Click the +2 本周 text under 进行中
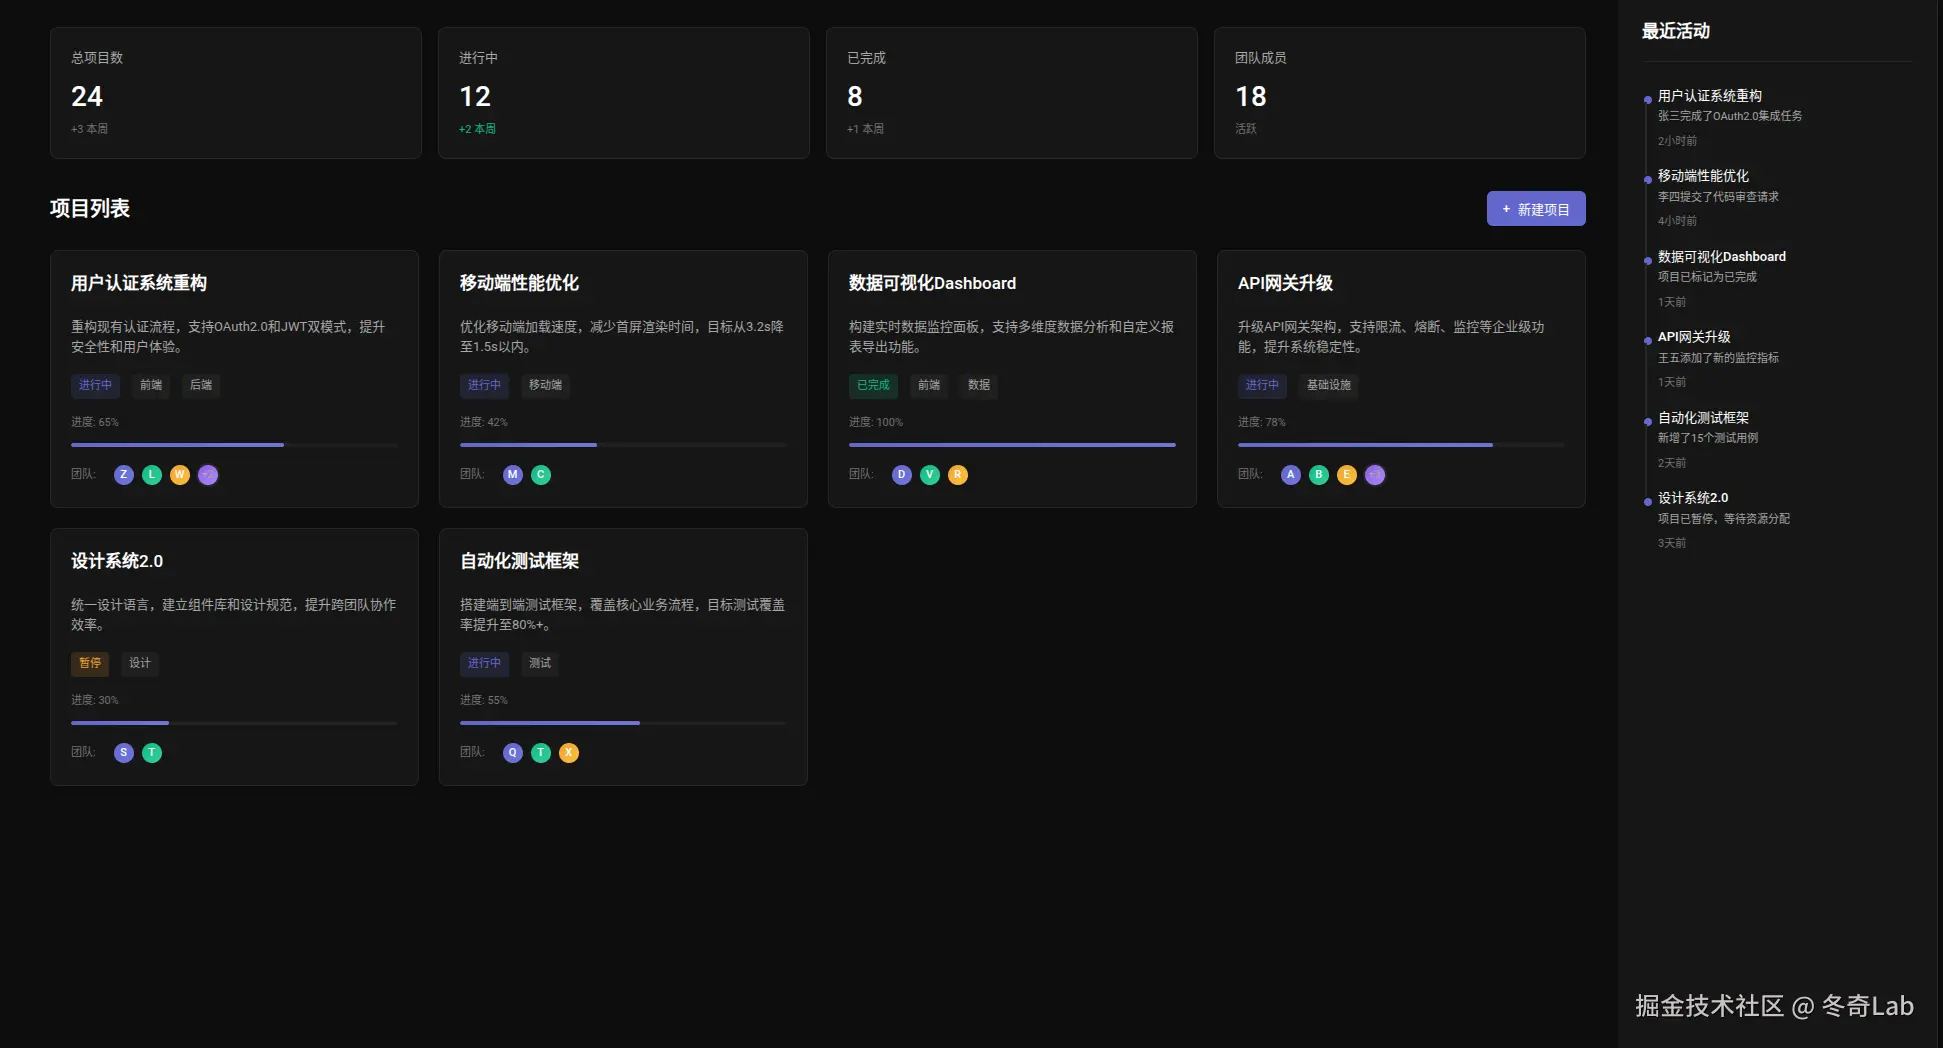The height and width of the screenshot is (1048, 1943). click(x=477, y=129)
